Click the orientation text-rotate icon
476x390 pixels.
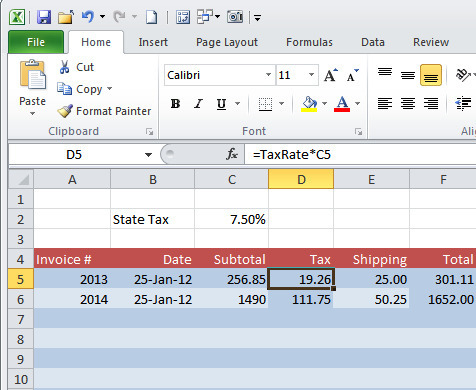pyautogui.click(x=463, y=75)
